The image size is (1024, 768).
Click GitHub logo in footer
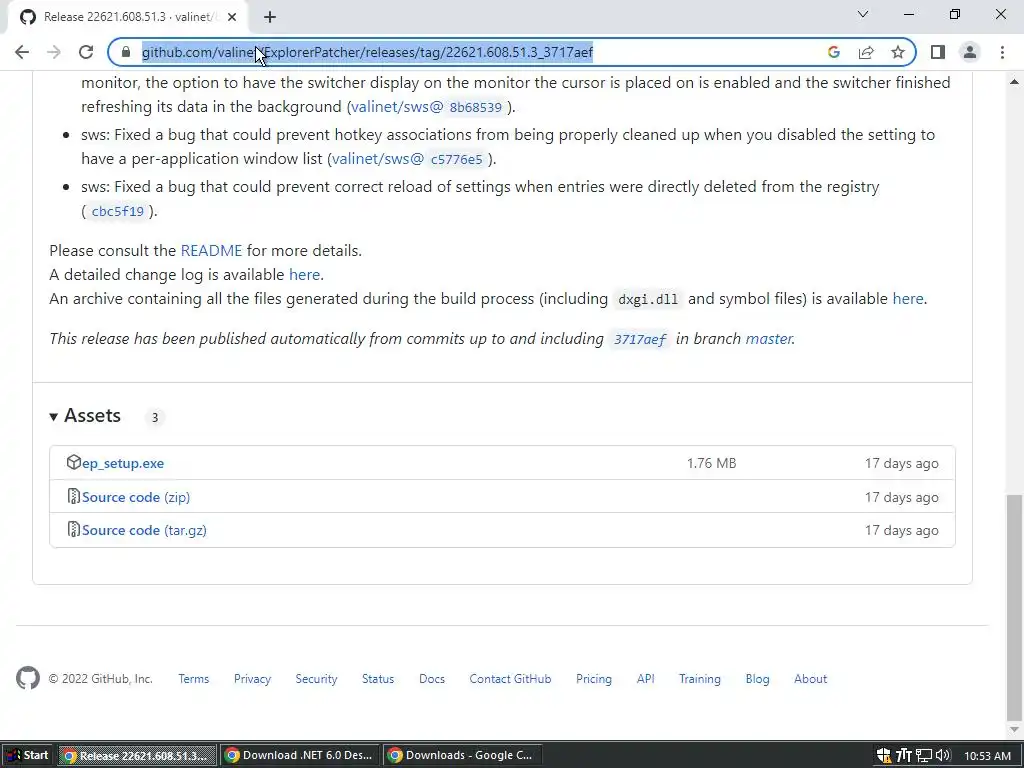27,679
